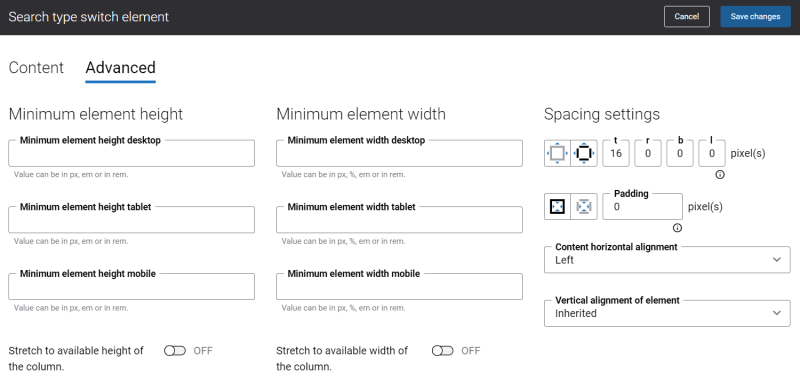Screen dimensions: 800x381
Task: Click the Padding value field
Action: [642, 207]
